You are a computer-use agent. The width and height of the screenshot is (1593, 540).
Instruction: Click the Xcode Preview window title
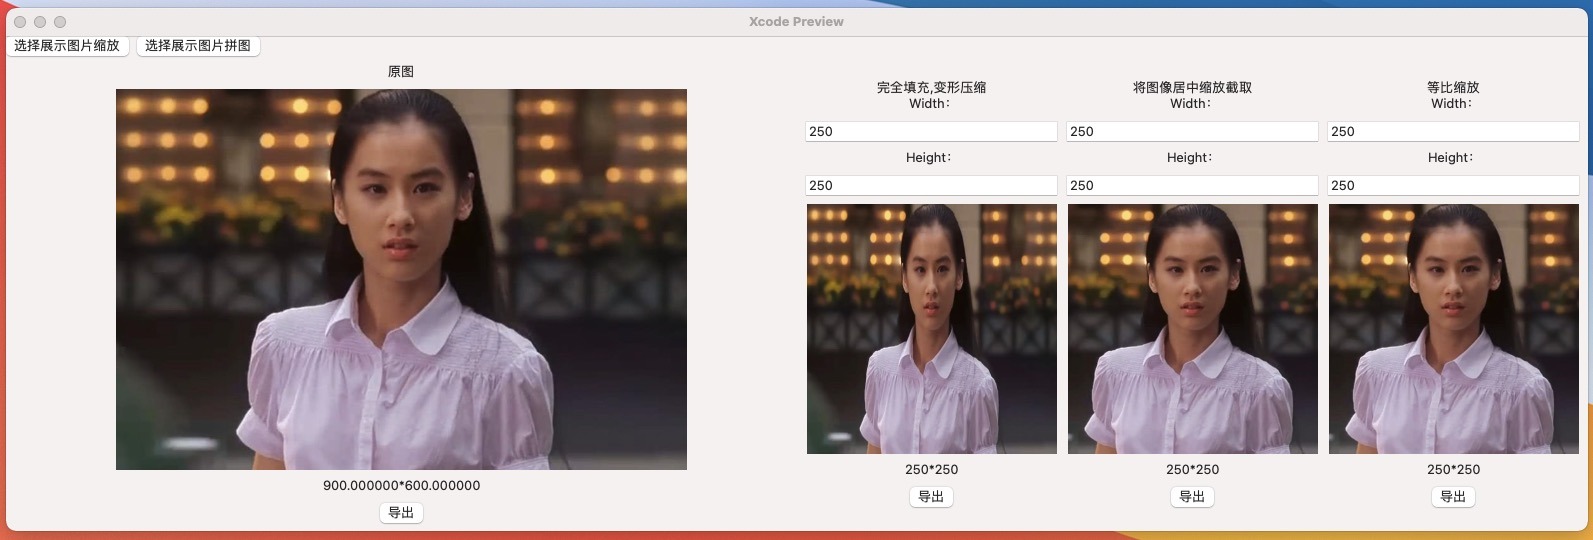[796, 21]
